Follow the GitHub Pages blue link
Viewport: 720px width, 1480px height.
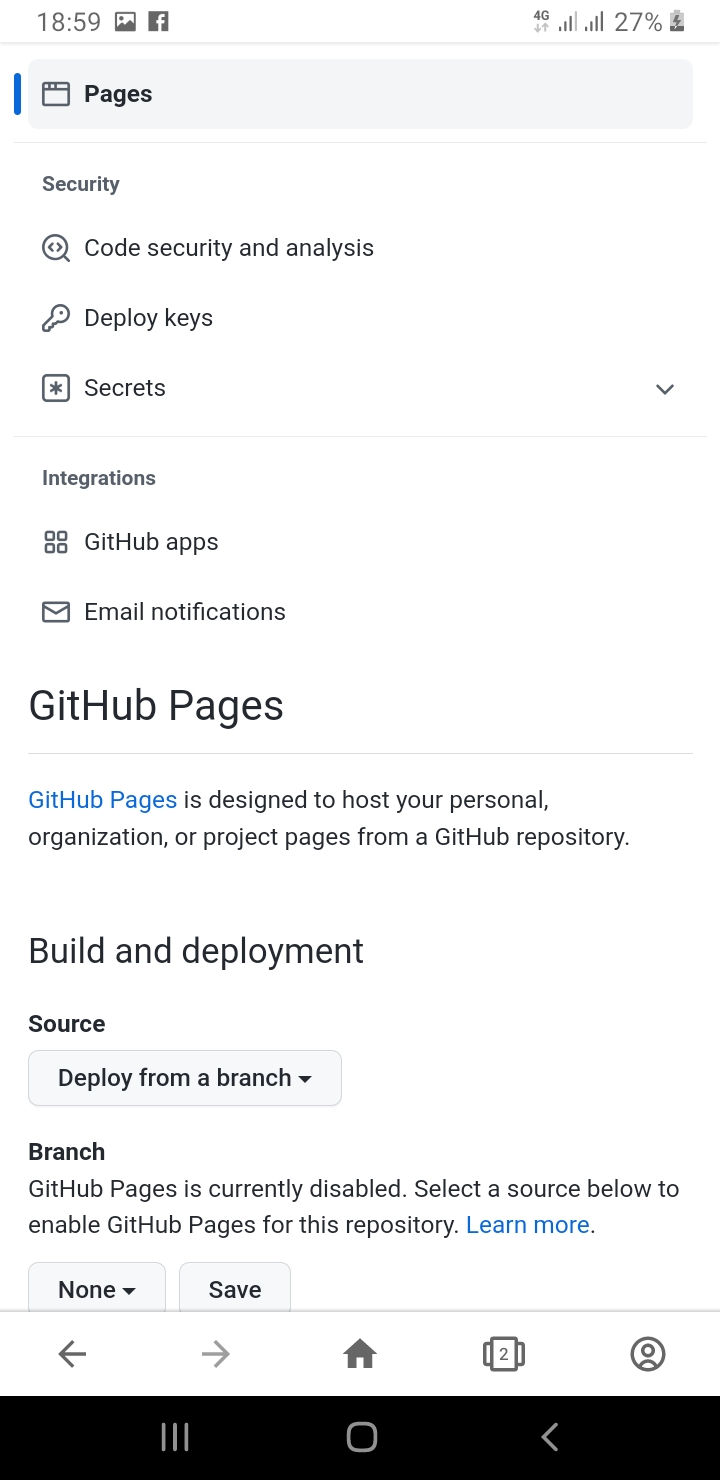point(103,800)
